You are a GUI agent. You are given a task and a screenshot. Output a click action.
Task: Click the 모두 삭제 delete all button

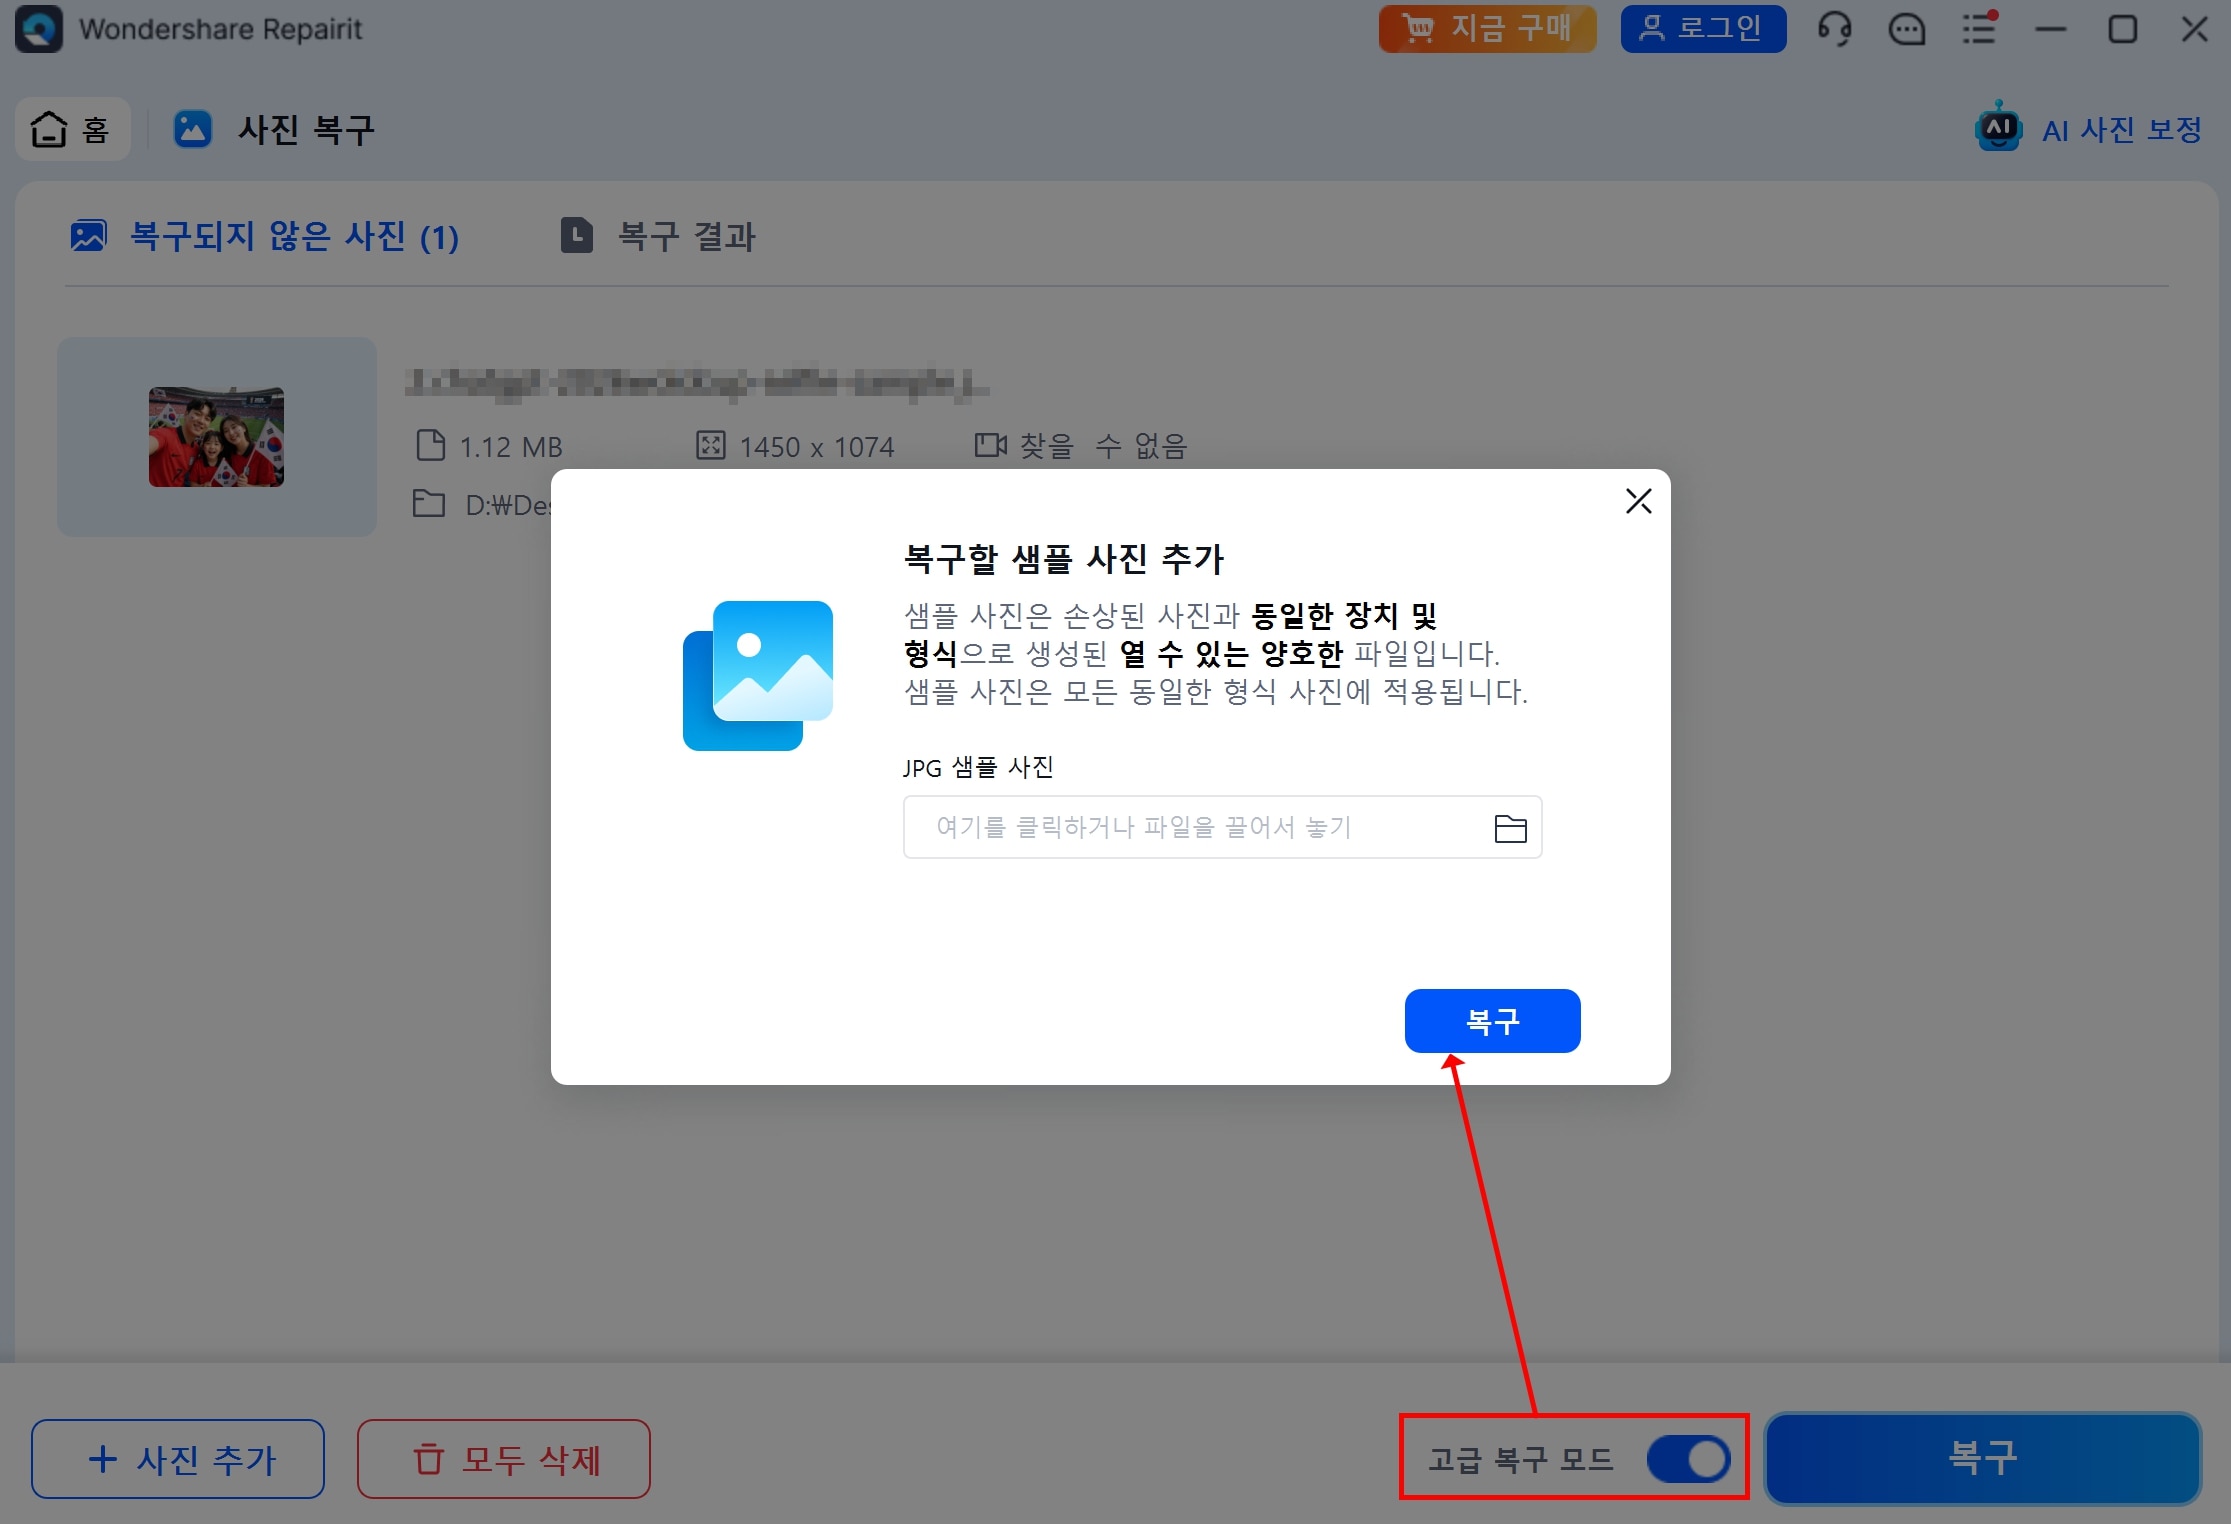(x=504, y=1459)
